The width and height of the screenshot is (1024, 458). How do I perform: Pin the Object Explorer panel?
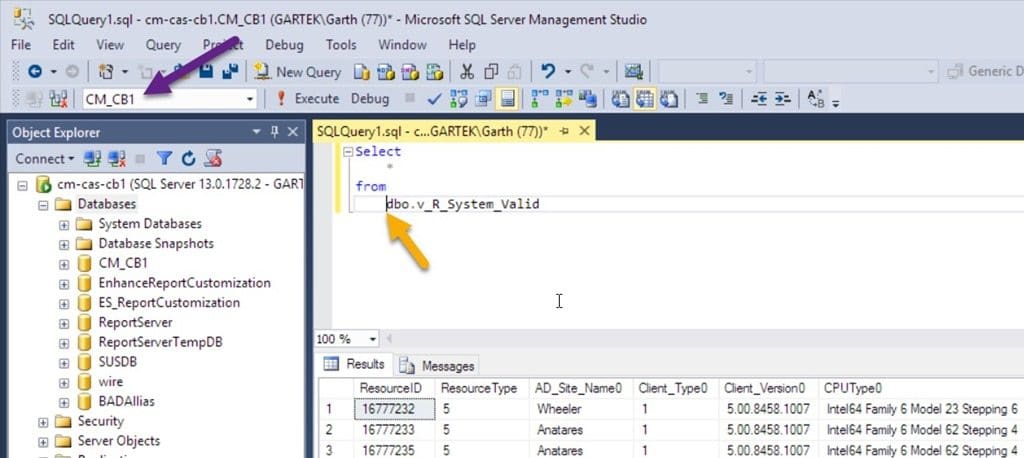point(275,132)
